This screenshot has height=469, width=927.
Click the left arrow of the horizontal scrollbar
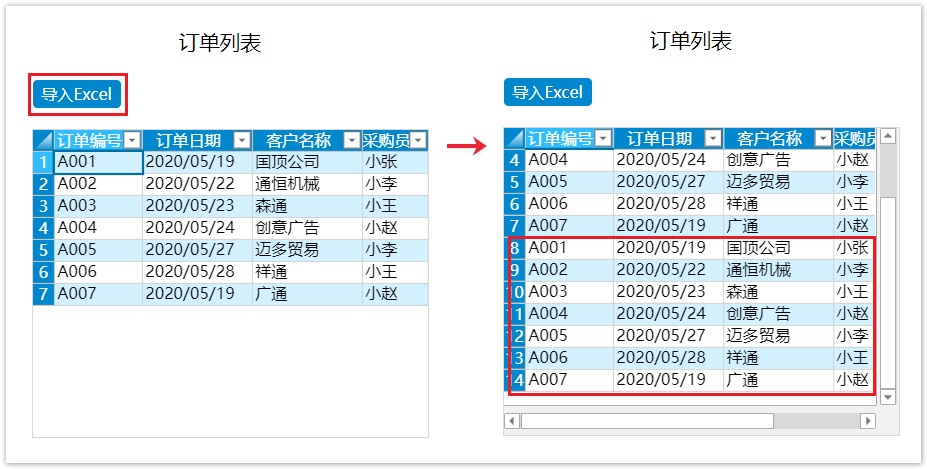(512, 421)
